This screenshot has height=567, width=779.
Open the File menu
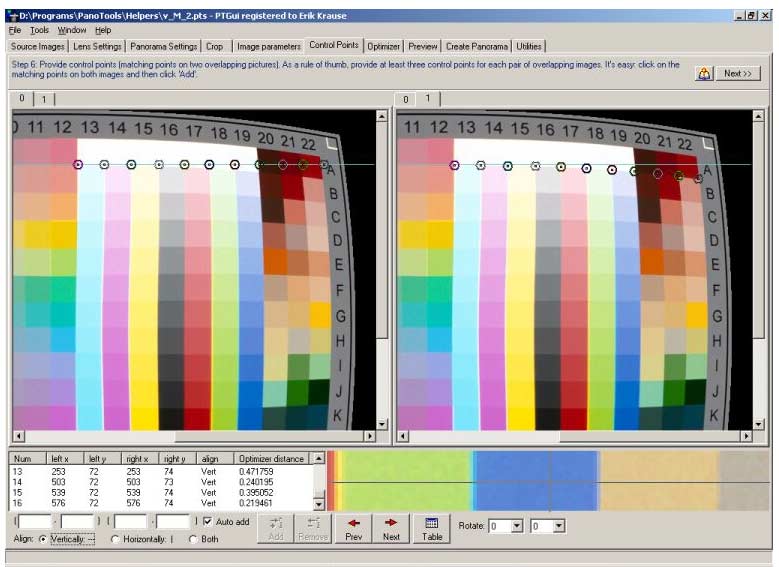pos(15,30)
